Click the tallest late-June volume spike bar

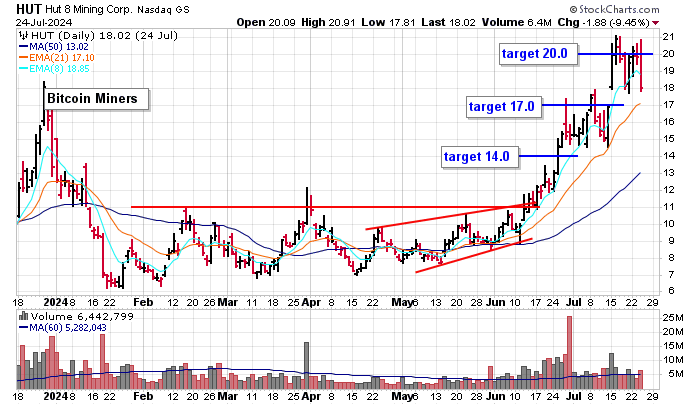click(x=569, y=352)
